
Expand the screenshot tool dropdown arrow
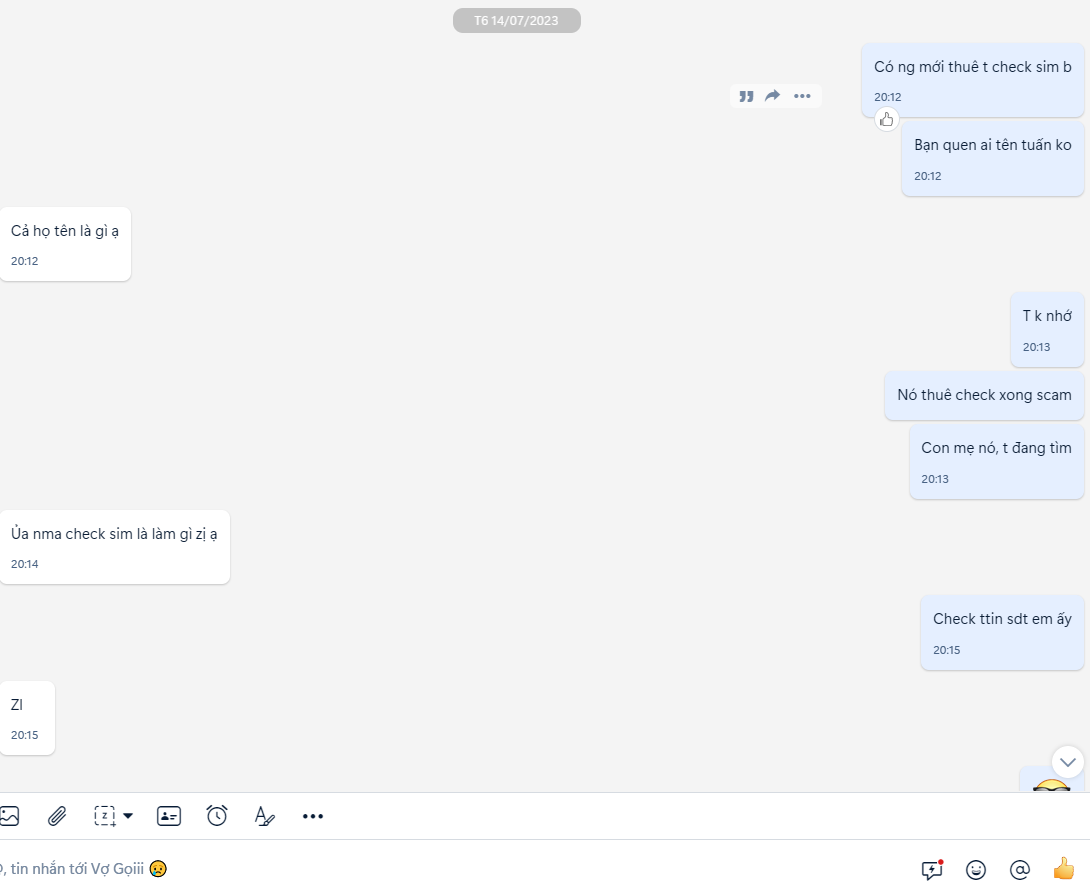128,816
